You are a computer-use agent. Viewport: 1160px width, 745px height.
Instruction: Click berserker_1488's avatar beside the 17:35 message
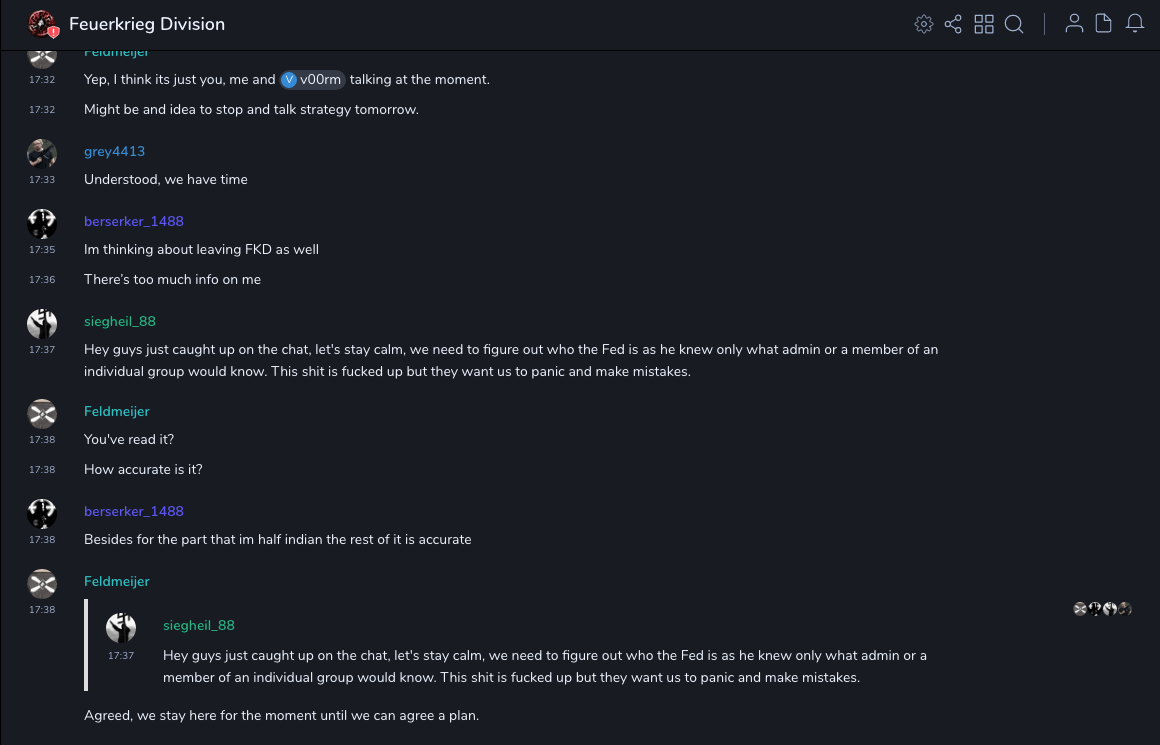[x=42, y=223]
